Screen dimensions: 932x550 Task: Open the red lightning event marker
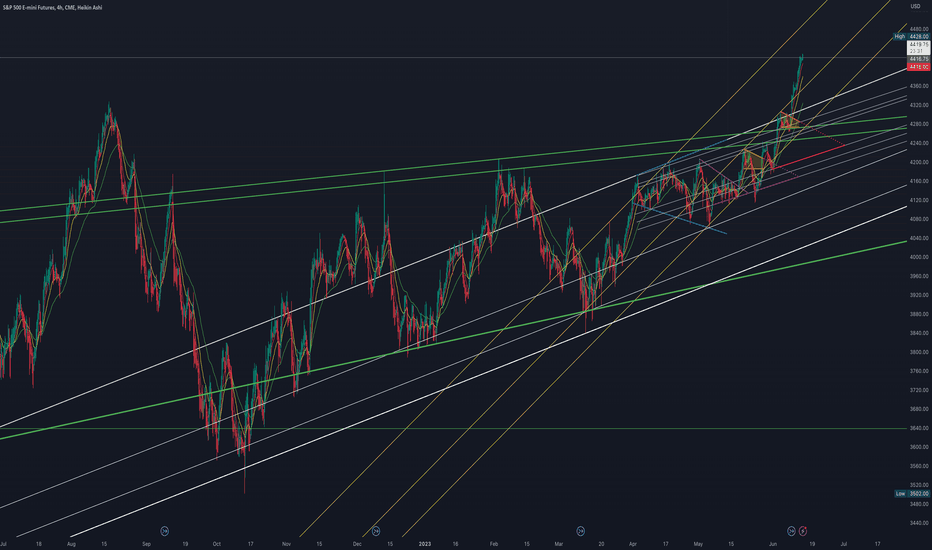click(802, 531)
